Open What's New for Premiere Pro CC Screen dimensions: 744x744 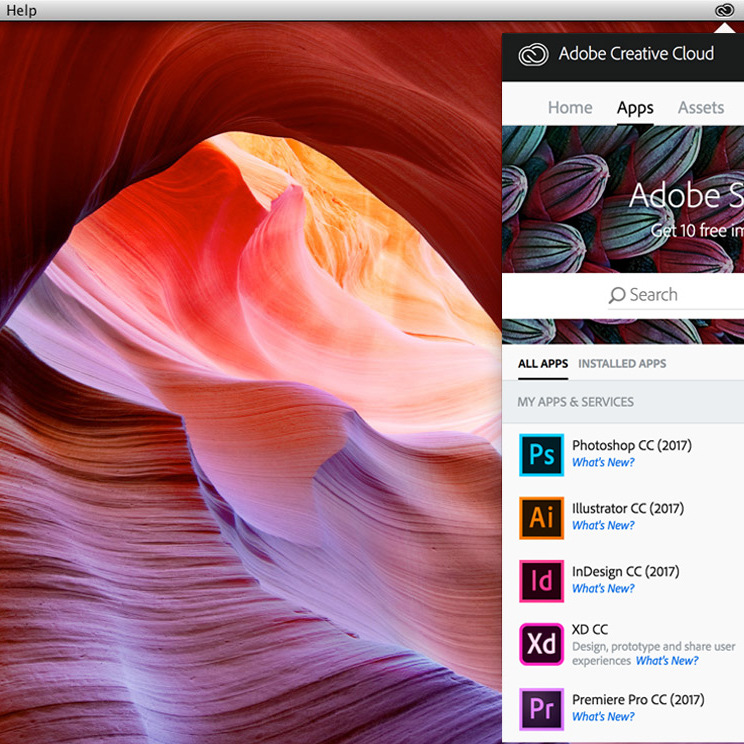[603, 717]
